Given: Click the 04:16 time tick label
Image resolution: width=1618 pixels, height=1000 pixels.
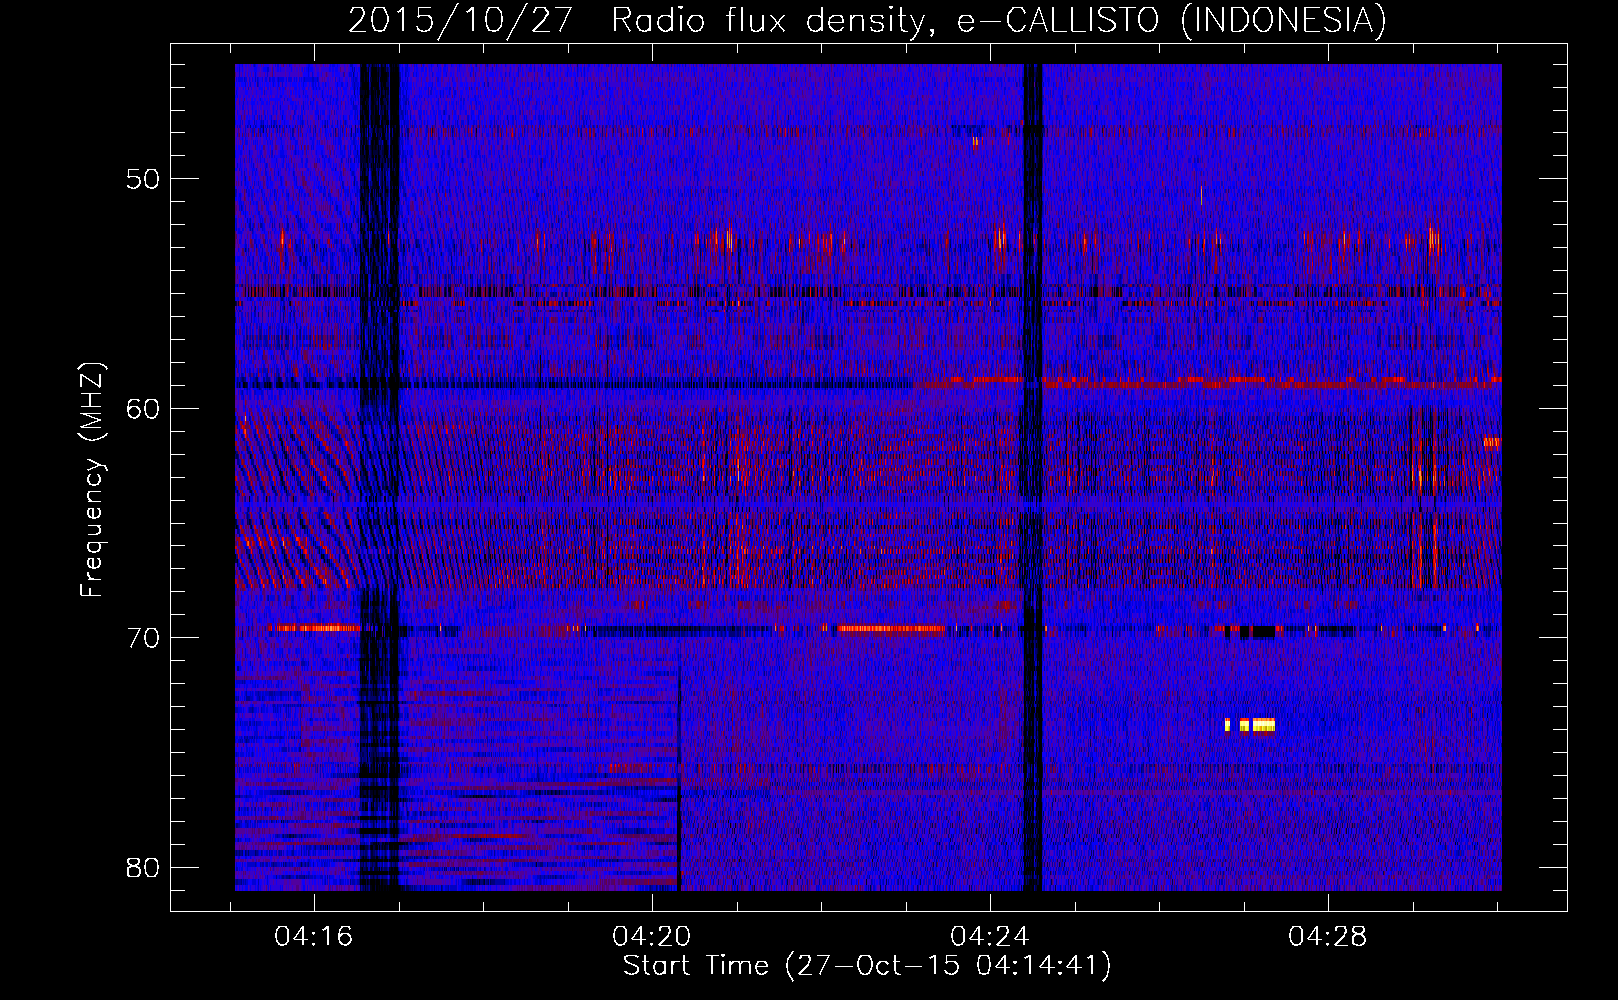Looking at the screenshot, I should pos(315,936).
